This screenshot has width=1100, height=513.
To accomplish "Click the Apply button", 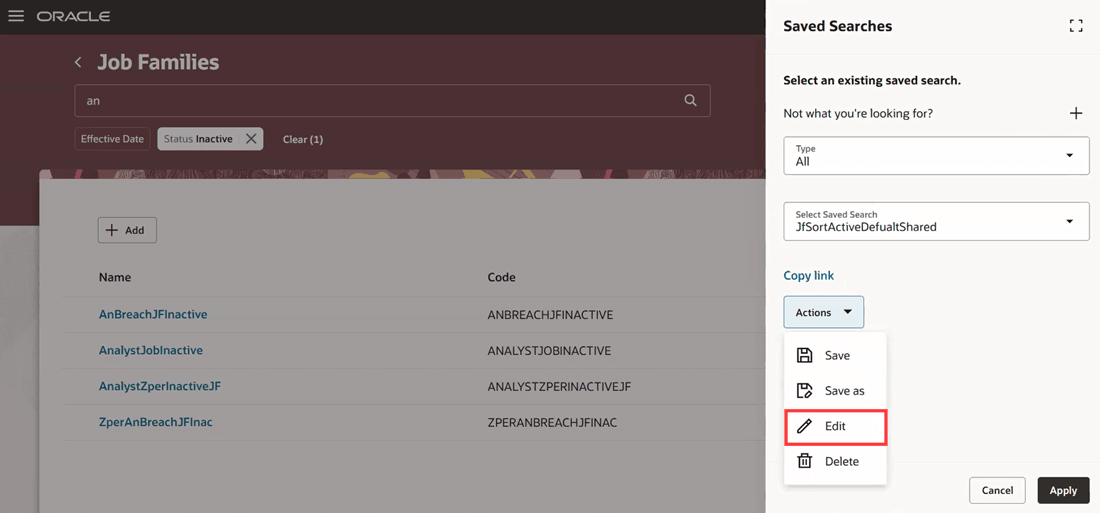I will (1063, 491).
